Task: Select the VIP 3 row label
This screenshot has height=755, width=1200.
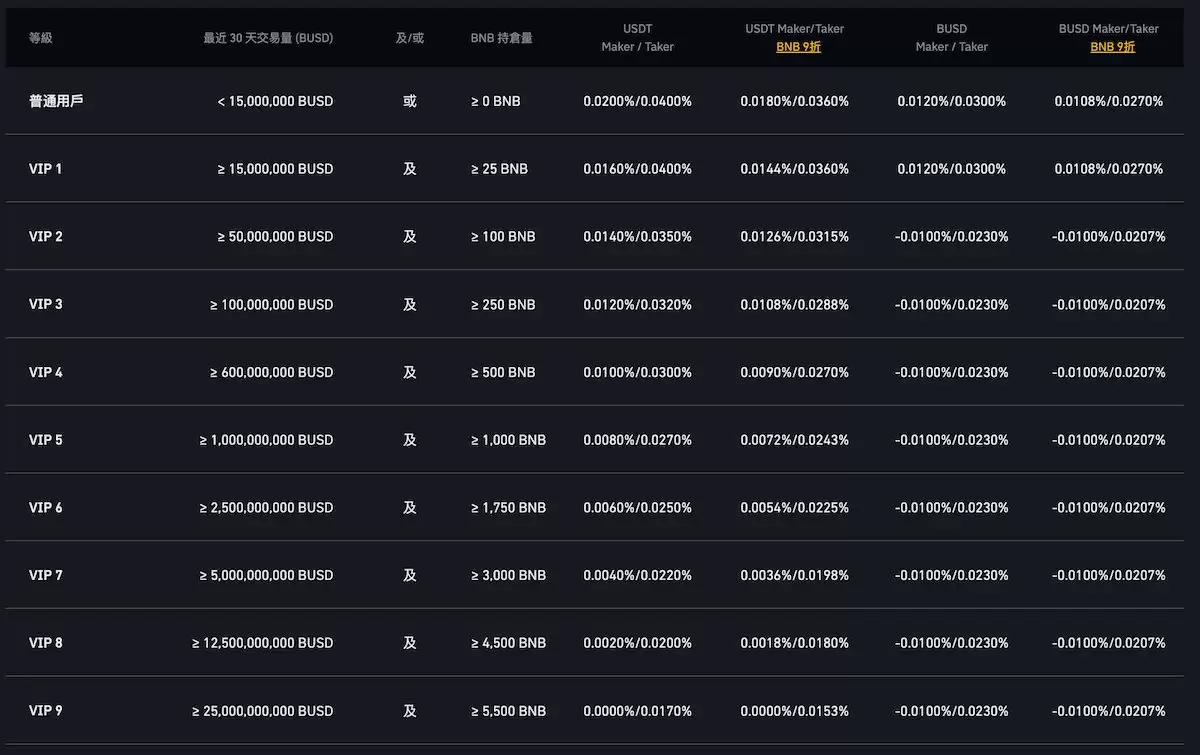Action: pos(46,304)
